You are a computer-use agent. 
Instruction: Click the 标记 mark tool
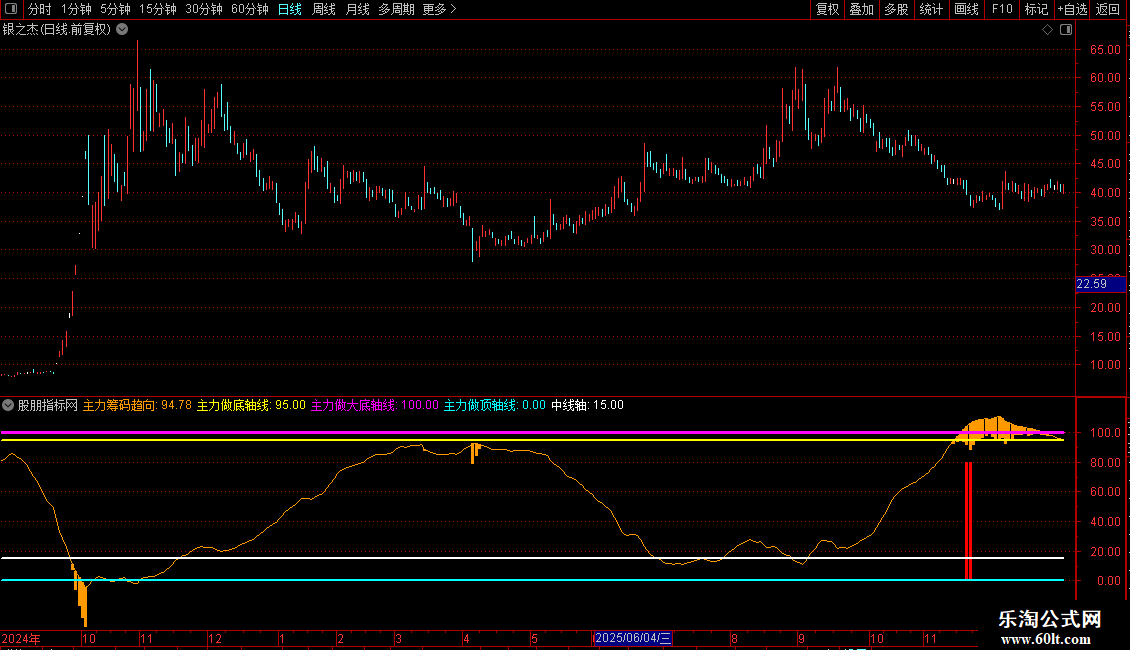(x=1036, y=9)
